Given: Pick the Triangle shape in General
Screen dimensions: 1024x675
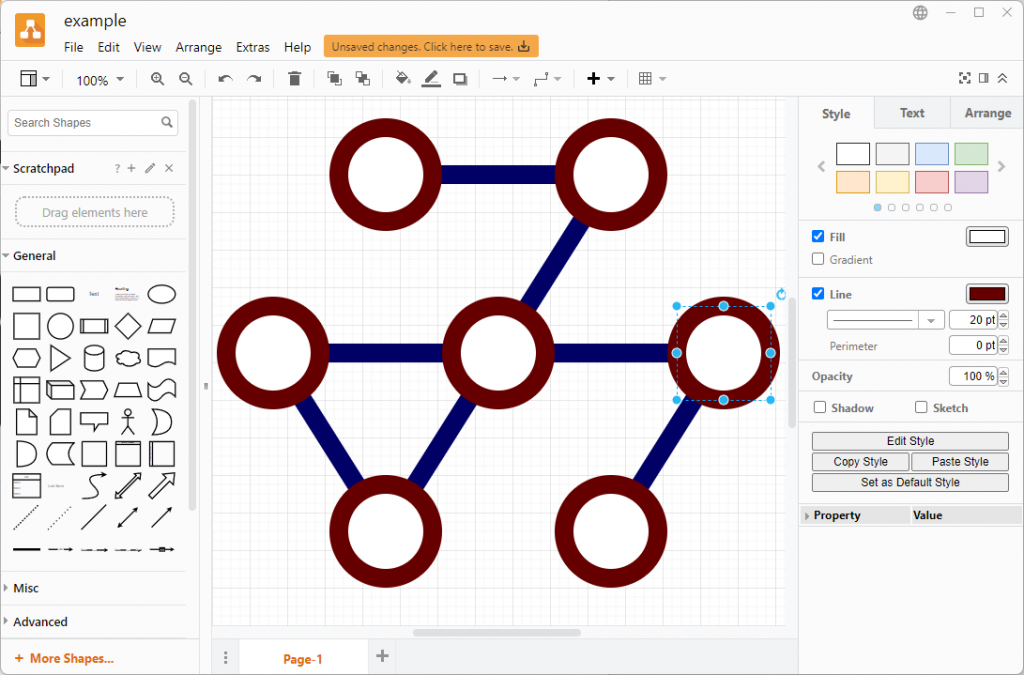Looking at the screenshot, I should coord(60,358).
